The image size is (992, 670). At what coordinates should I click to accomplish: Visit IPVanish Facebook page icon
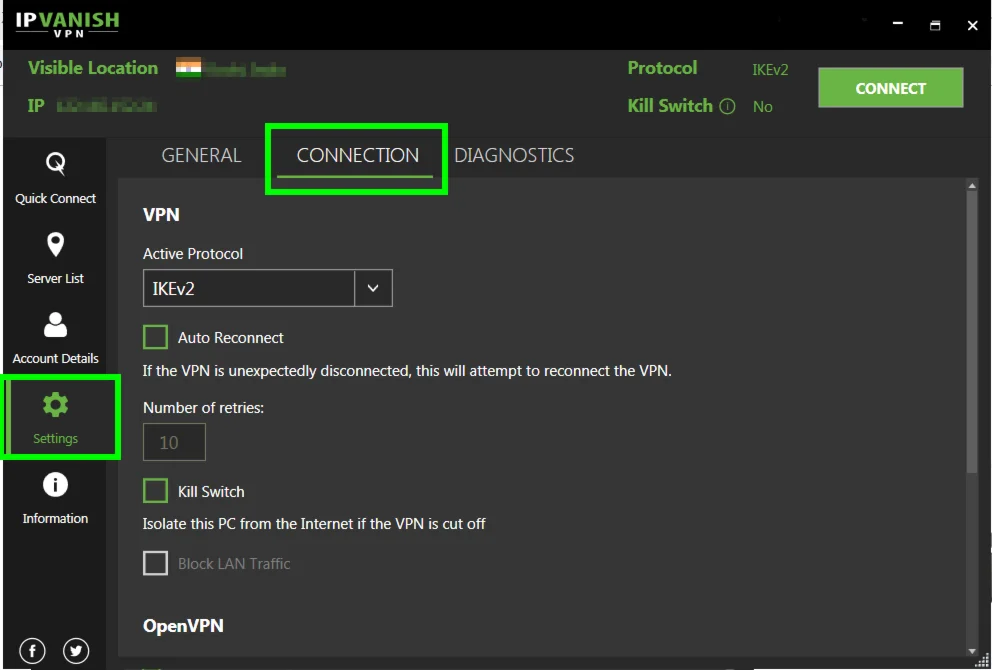point(32,650)
